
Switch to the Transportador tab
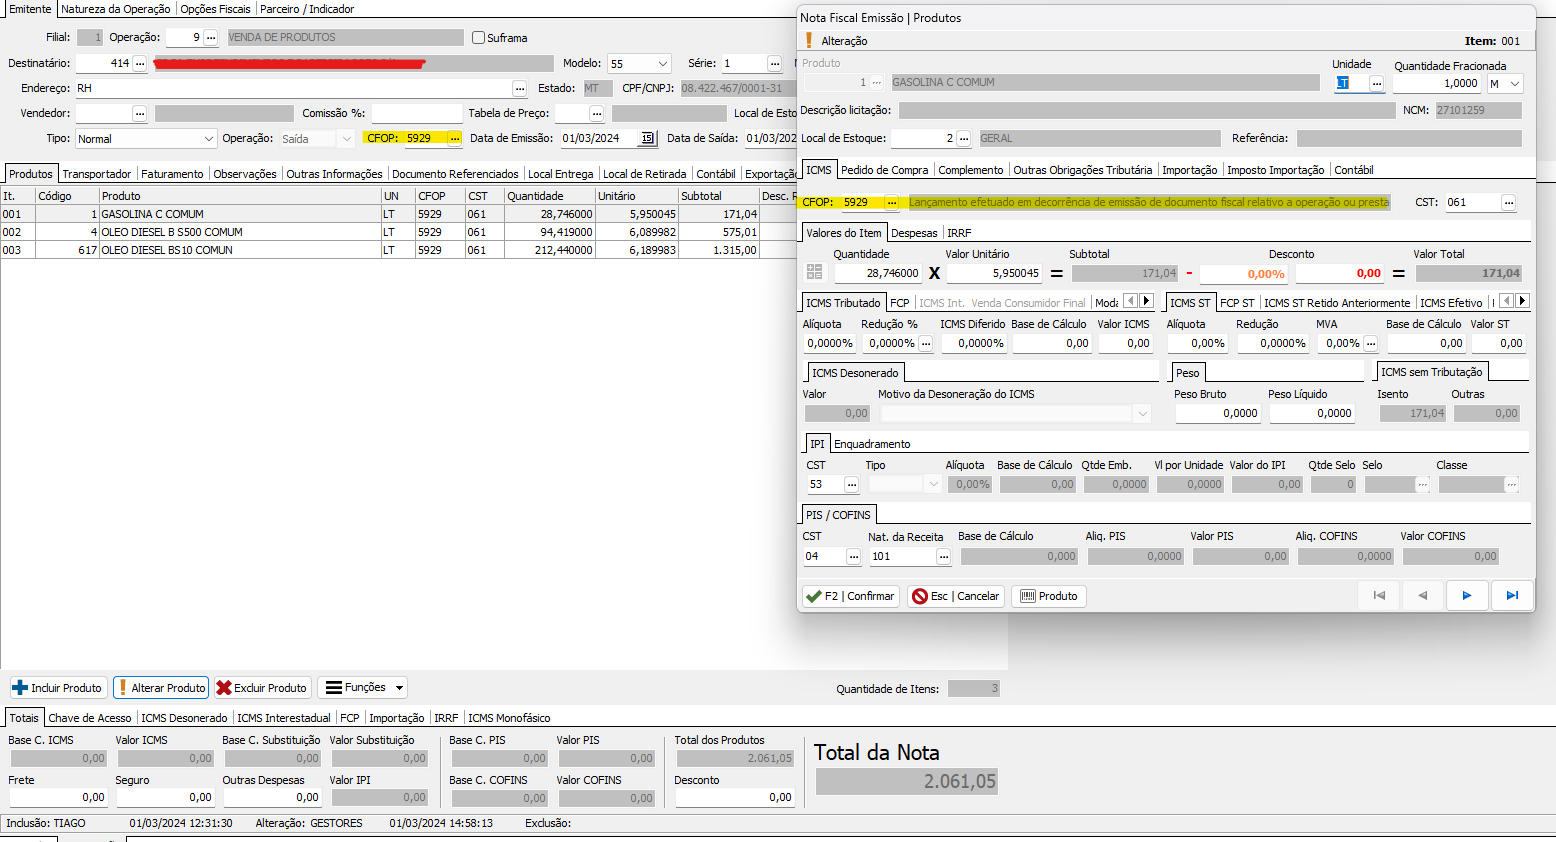pyautogui.click(x=97, y=174)
